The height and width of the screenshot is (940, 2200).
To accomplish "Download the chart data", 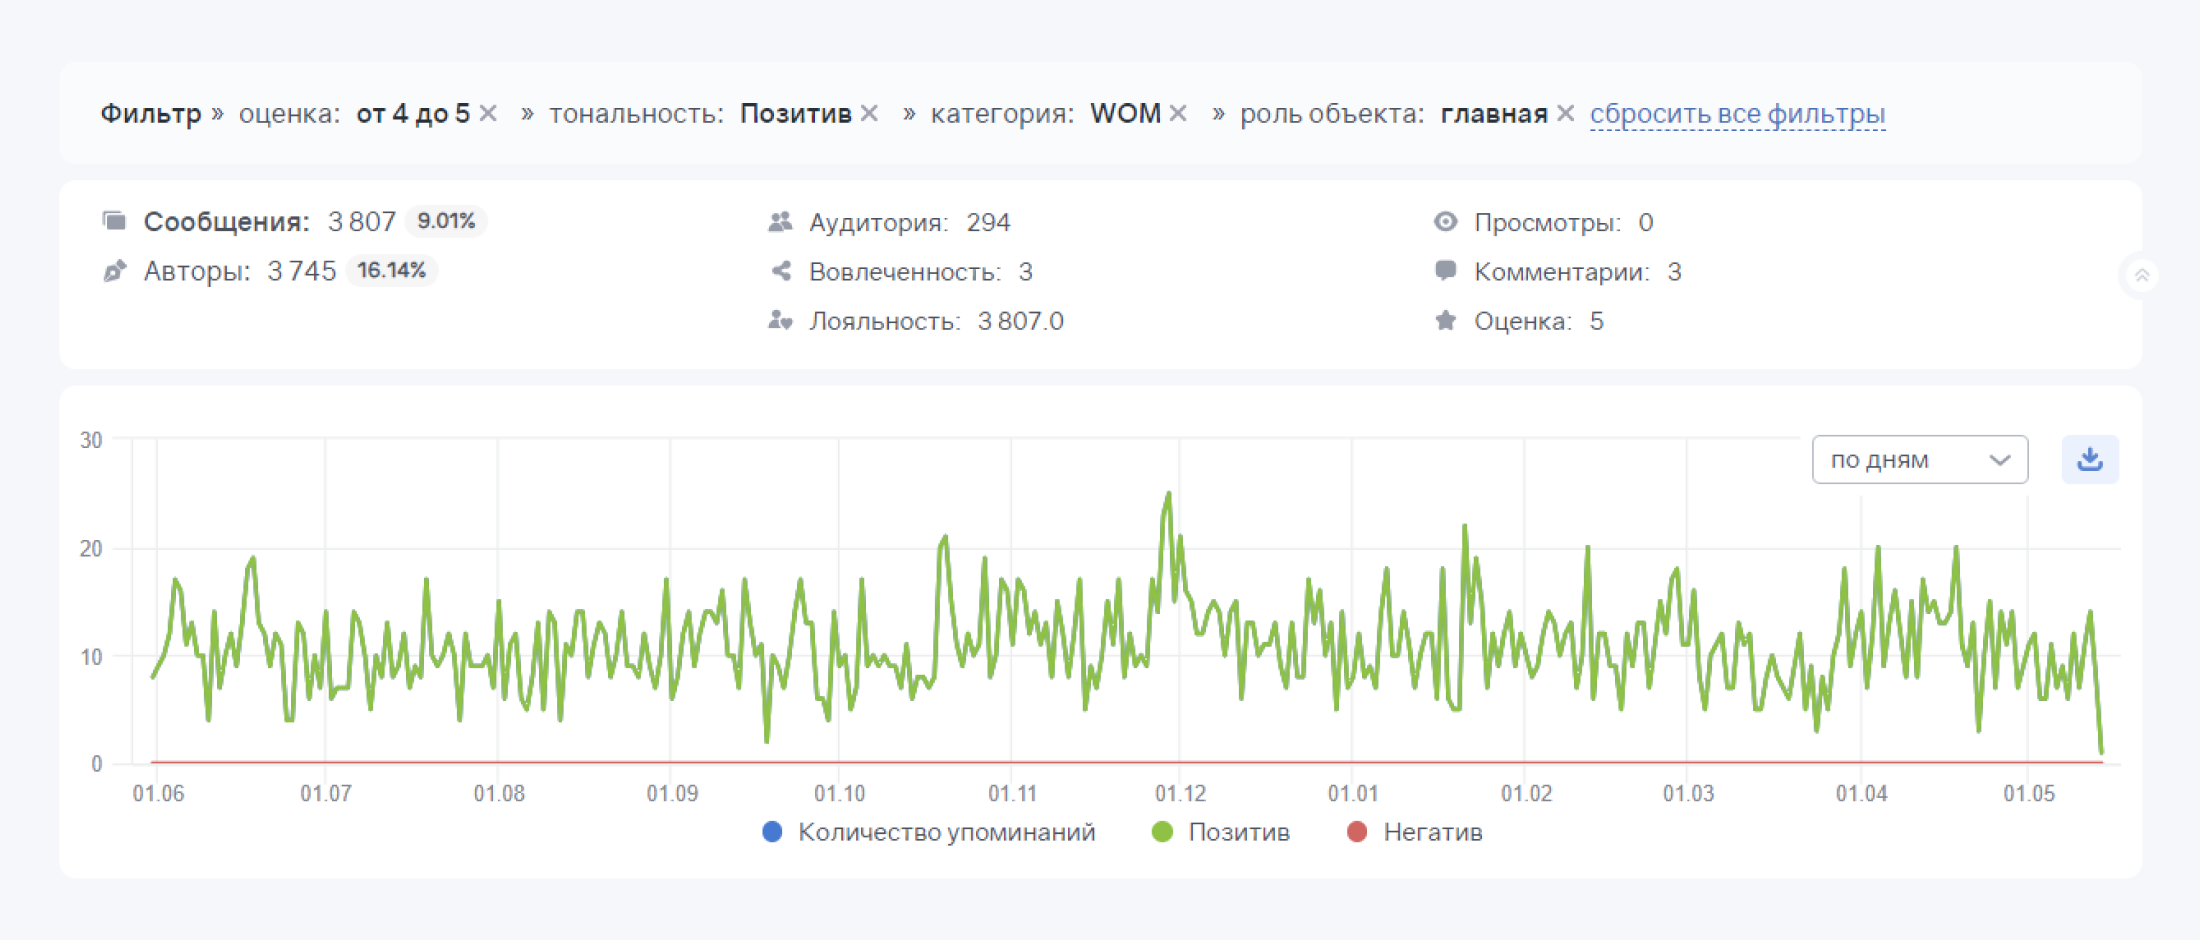I will click(2090, 460).
